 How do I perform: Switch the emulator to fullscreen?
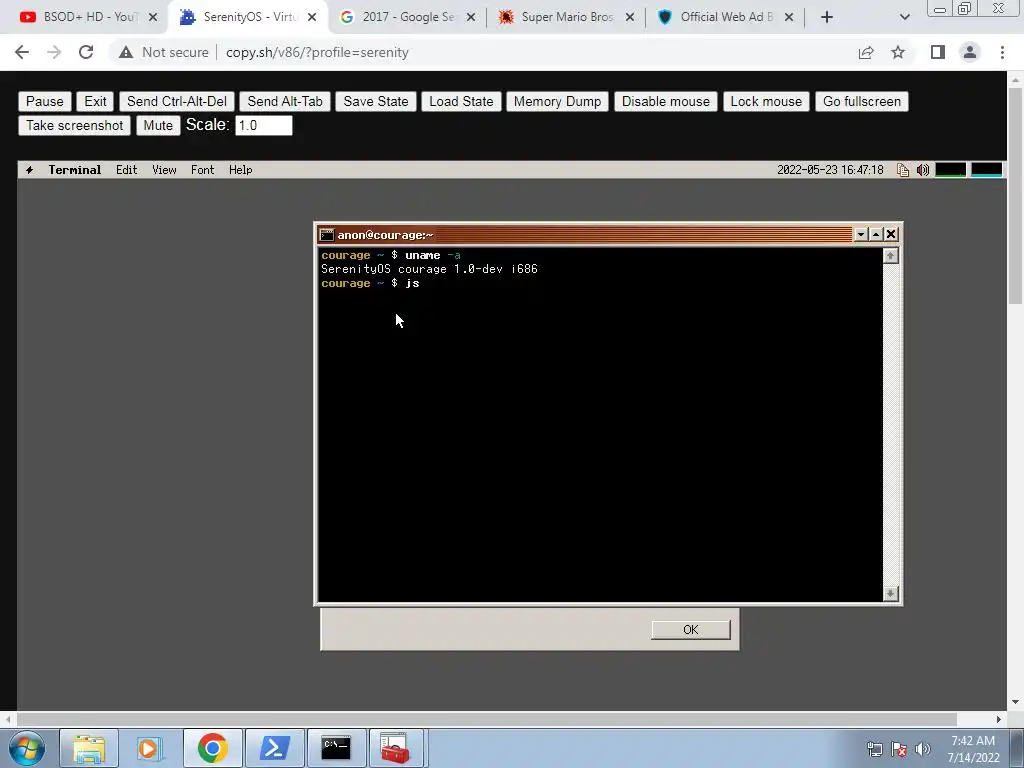[x=861, y=101]
